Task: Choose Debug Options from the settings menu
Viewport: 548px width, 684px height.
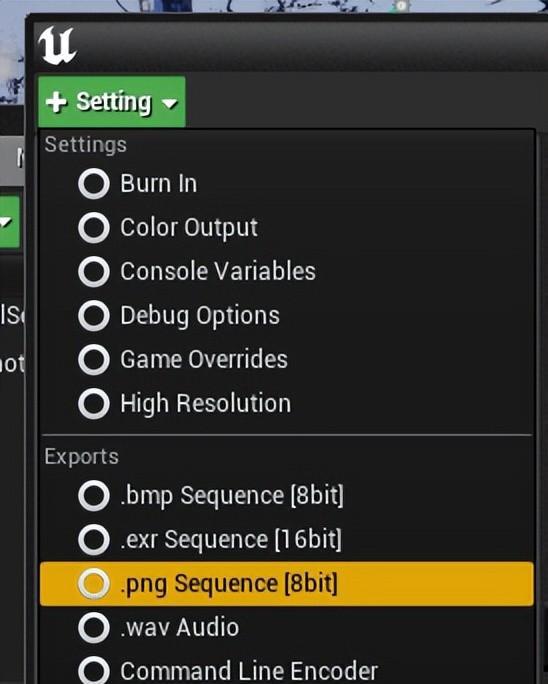Action: (x=287, y=315)
